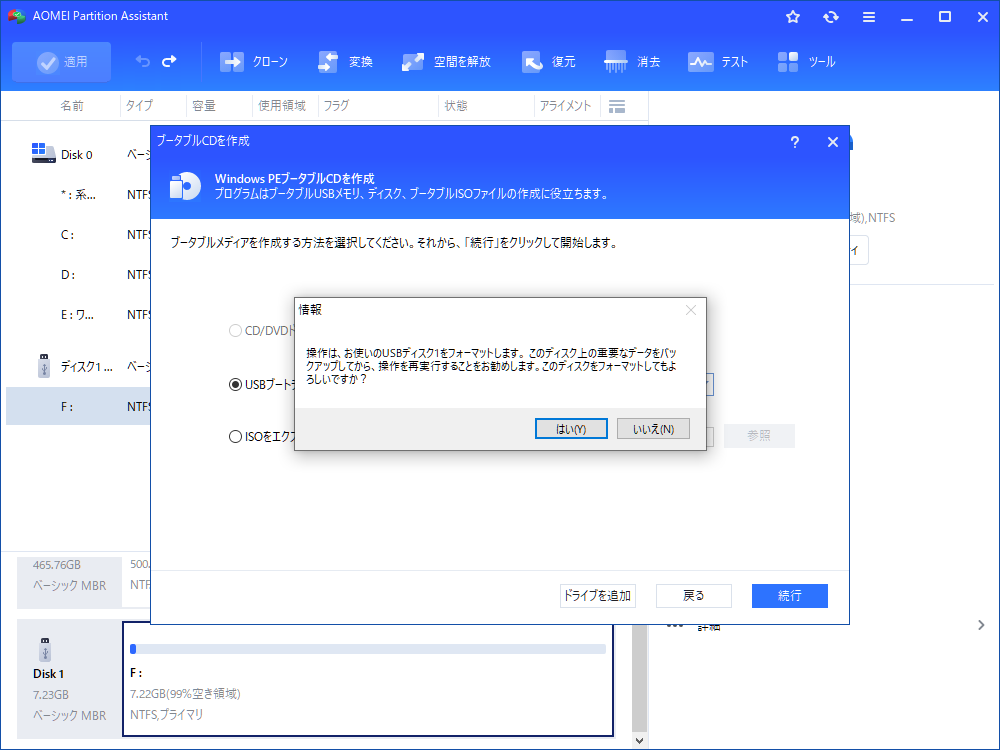Click the help question mark in bootable dialog

point(795,142)
